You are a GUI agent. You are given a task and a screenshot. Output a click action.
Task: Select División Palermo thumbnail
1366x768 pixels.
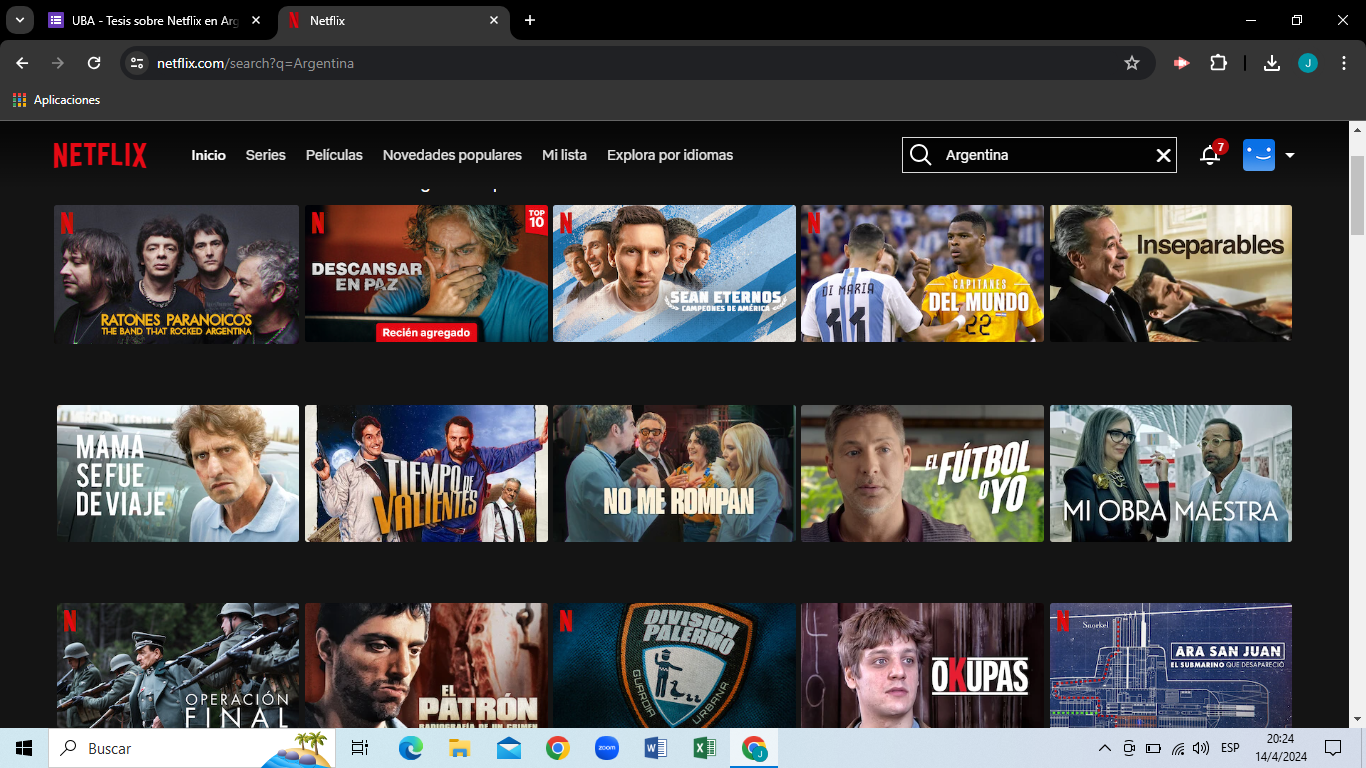point(674,665)
